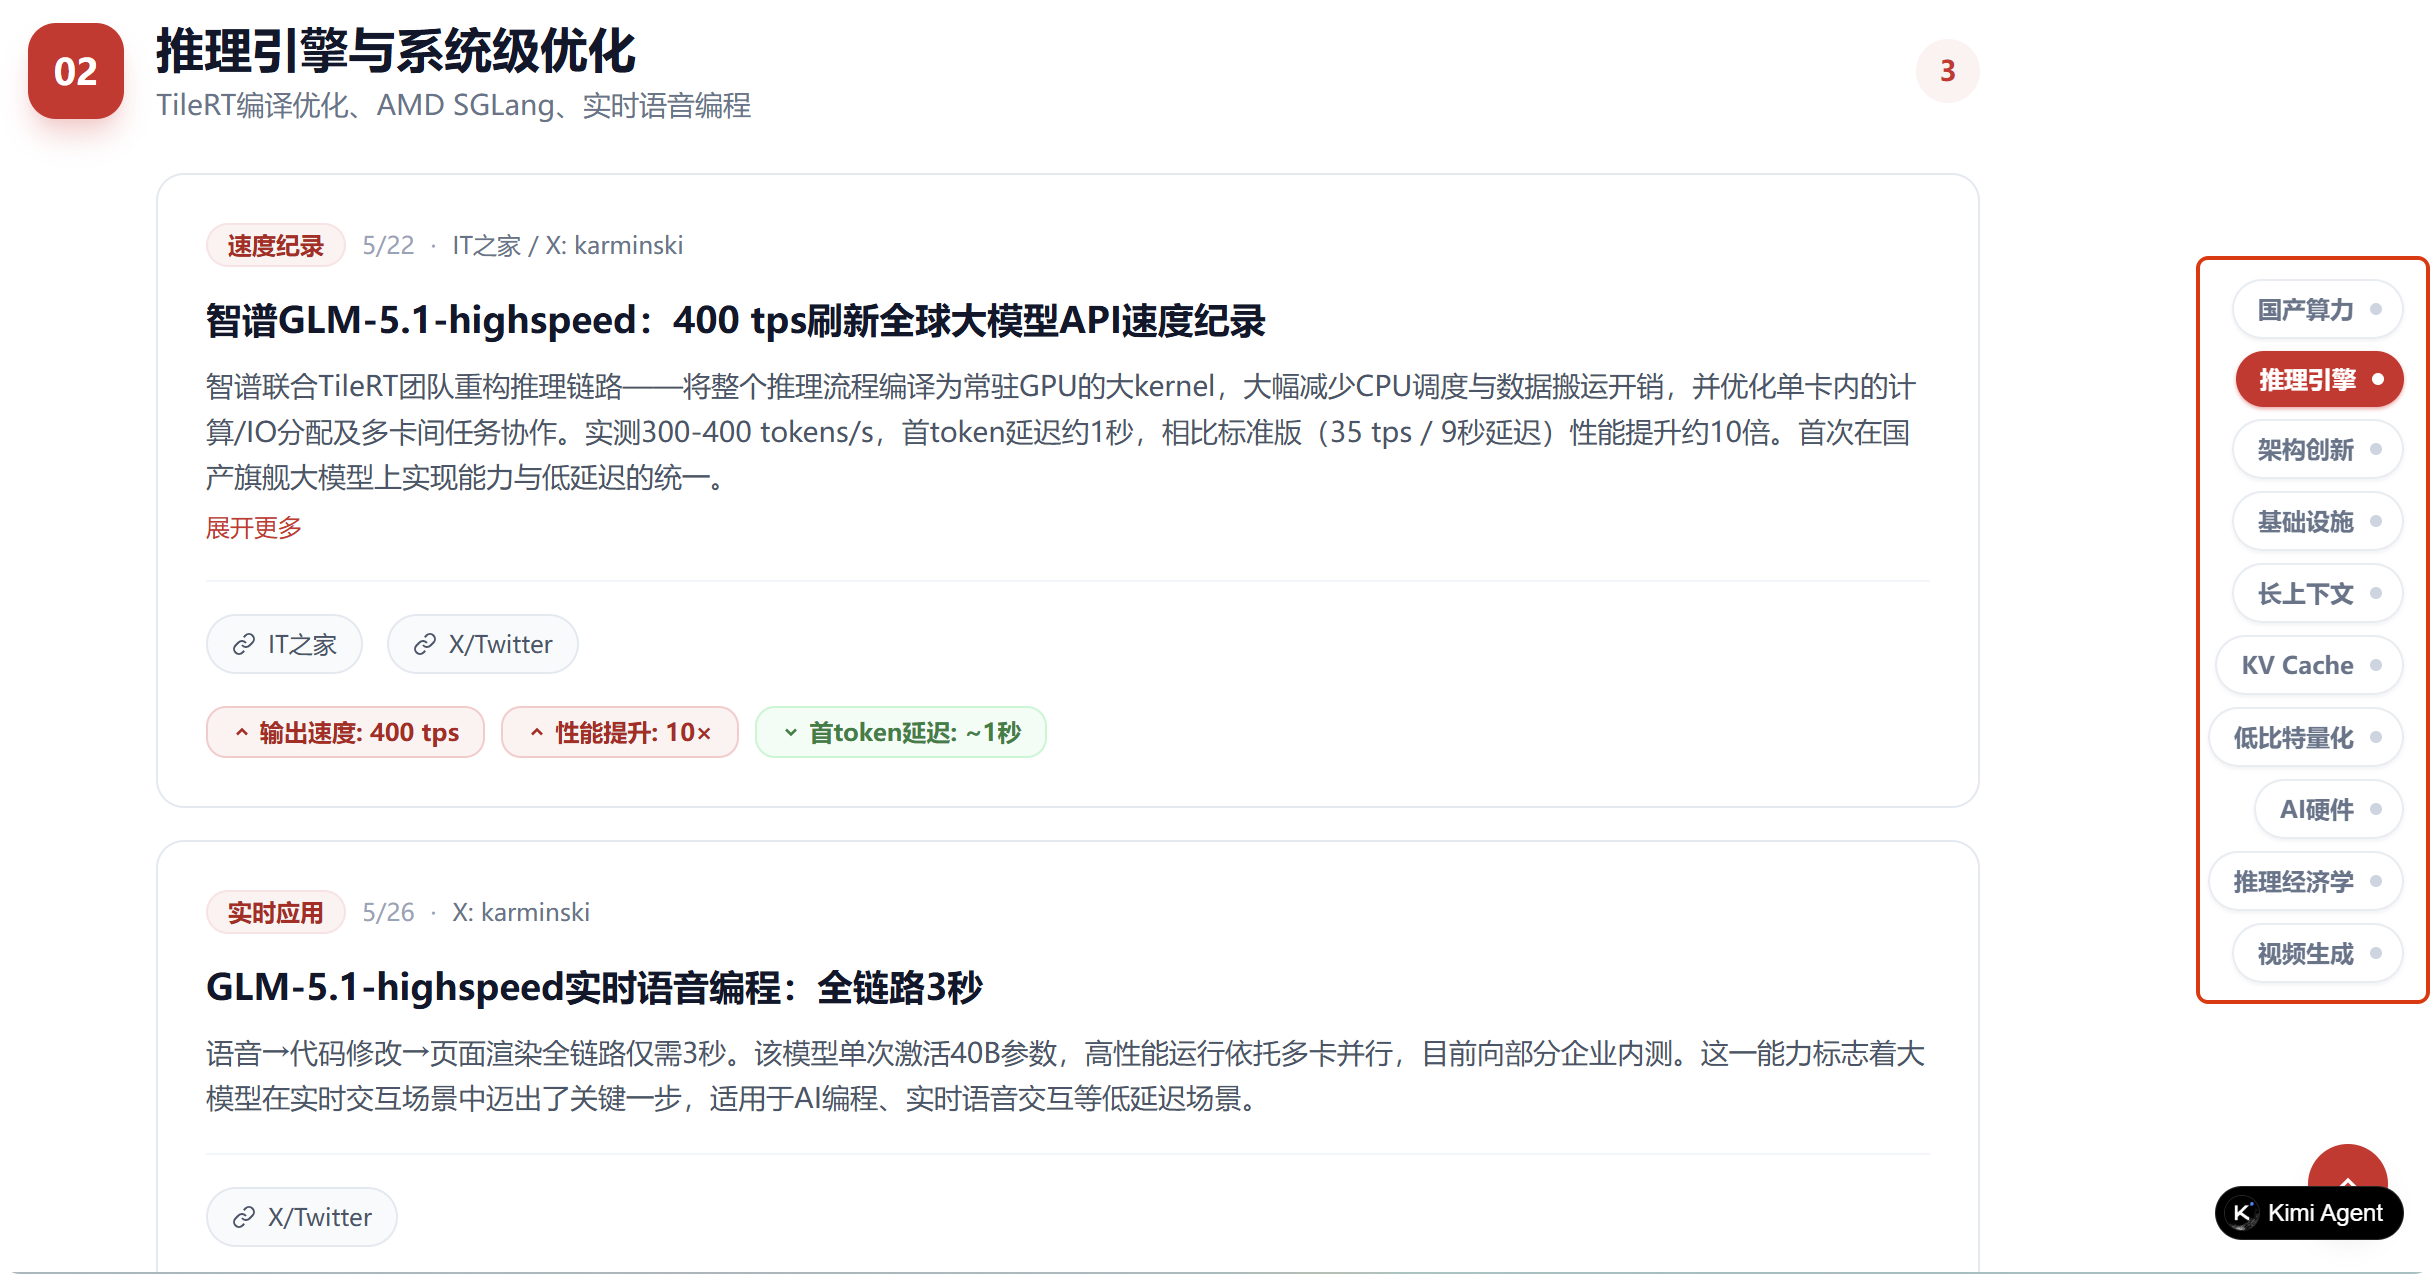Click the dot beside 架构创新
2434x1274 pixels.
point(2376,450)
